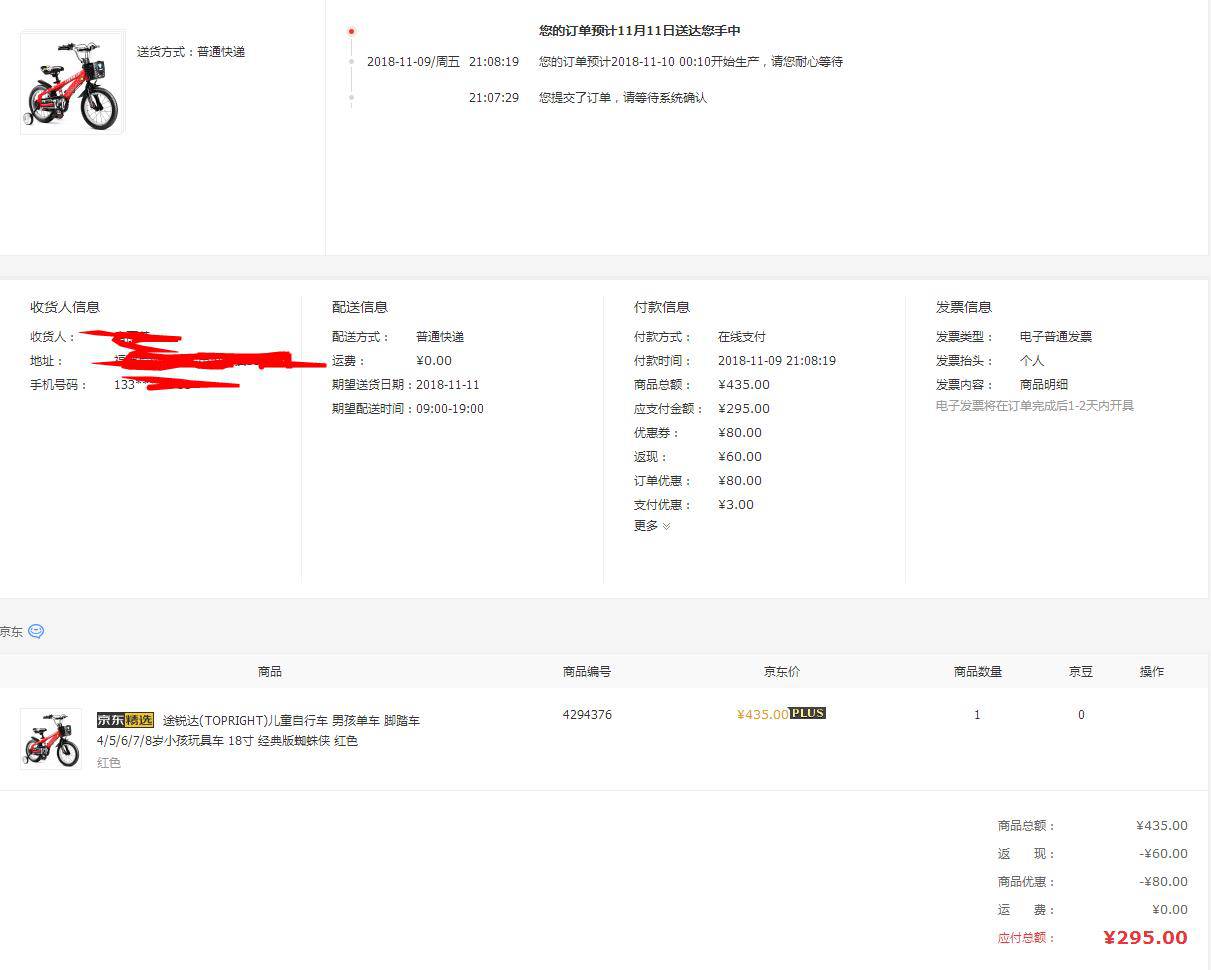The image size is (1211, 970).
Task: Click ¥435.00 in the bottom 商品总额 summary line
Action: 1162,826
